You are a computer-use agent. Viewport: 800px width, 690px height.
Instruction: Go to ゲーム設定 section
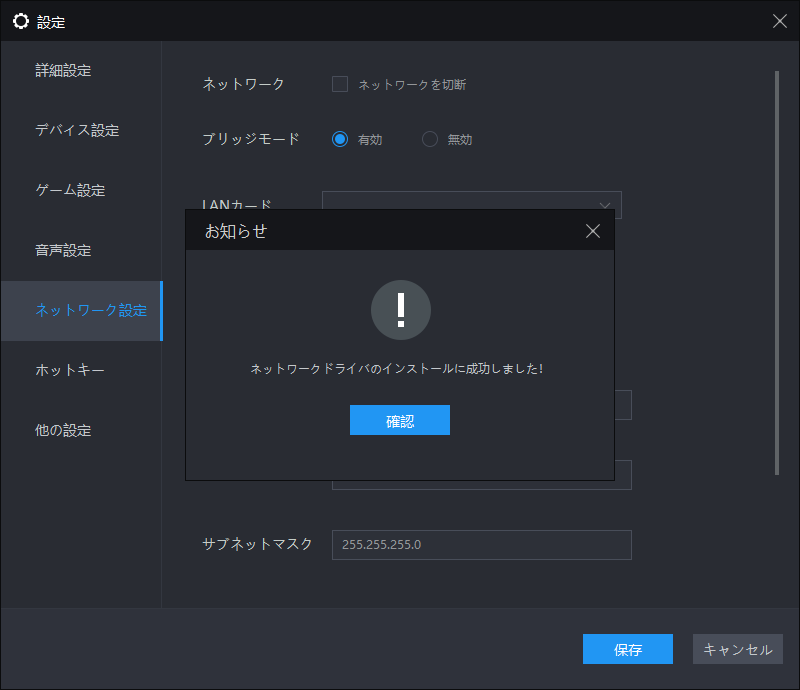tap(70, 191)
